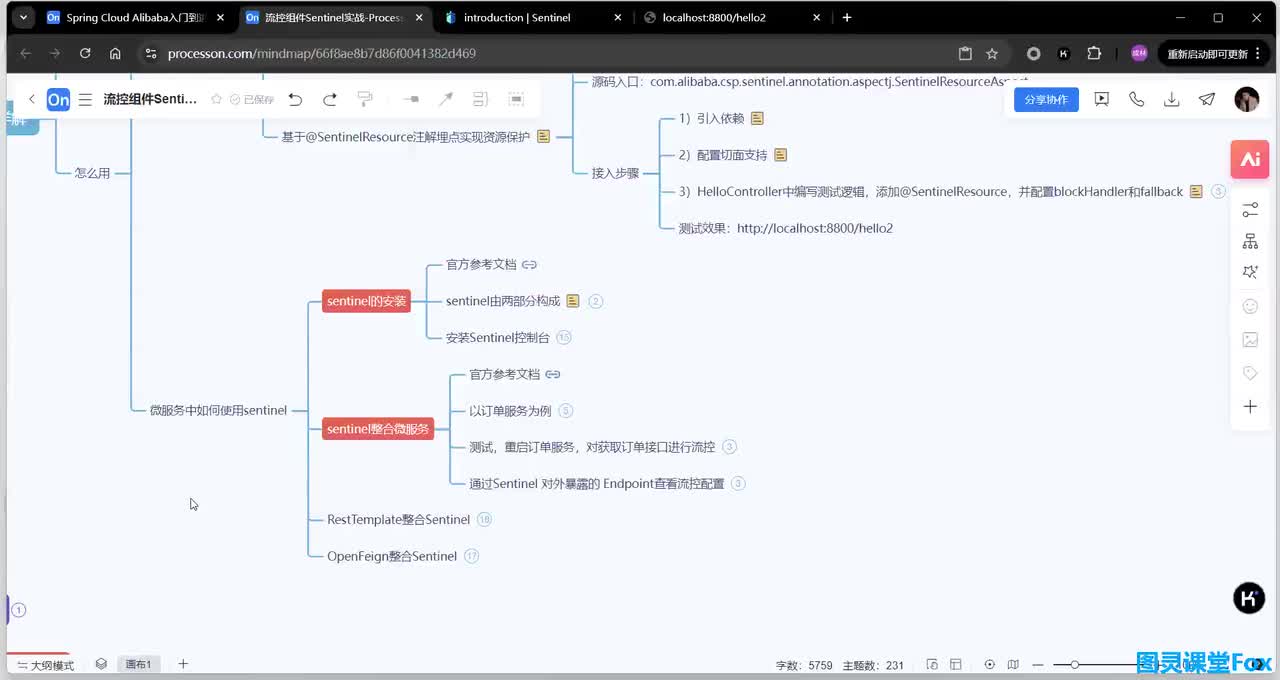
Task: Switch to Spring Cloud Alibaba browser tab
Action: click(x=135, y=17)
